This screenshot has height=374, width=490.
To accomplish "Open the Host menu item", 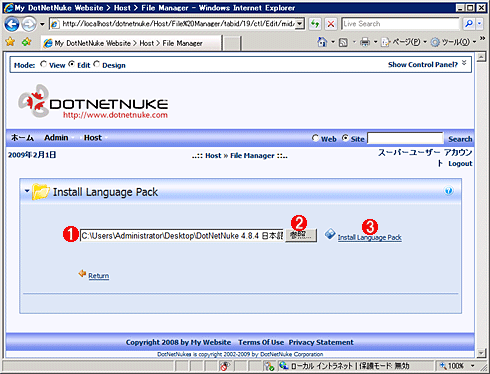I will [x=93, y=138].
